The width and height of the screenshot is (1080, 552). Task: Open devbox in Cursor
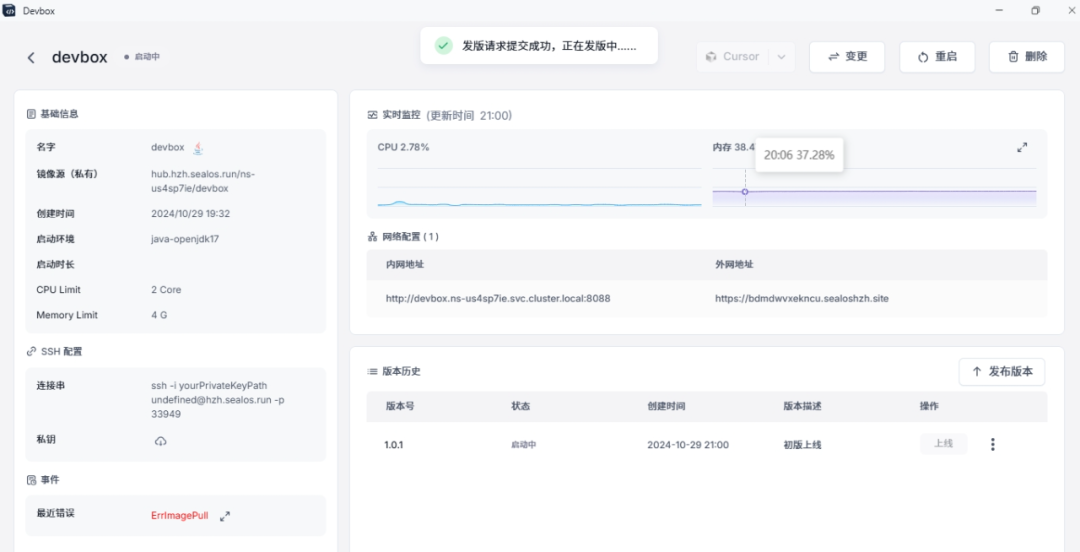[x=732, y=57]
